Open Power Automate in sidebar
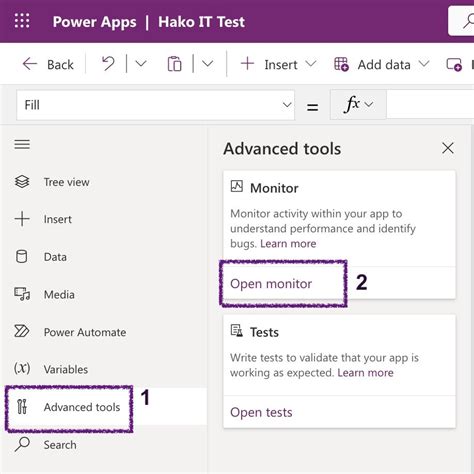 point(70,332)
